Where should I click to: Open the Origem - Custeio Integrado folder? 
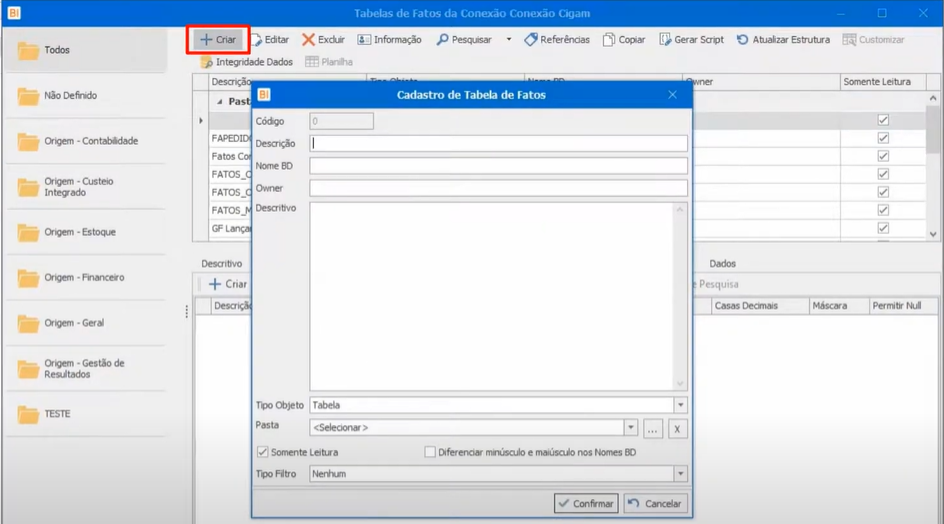(86, 187)
